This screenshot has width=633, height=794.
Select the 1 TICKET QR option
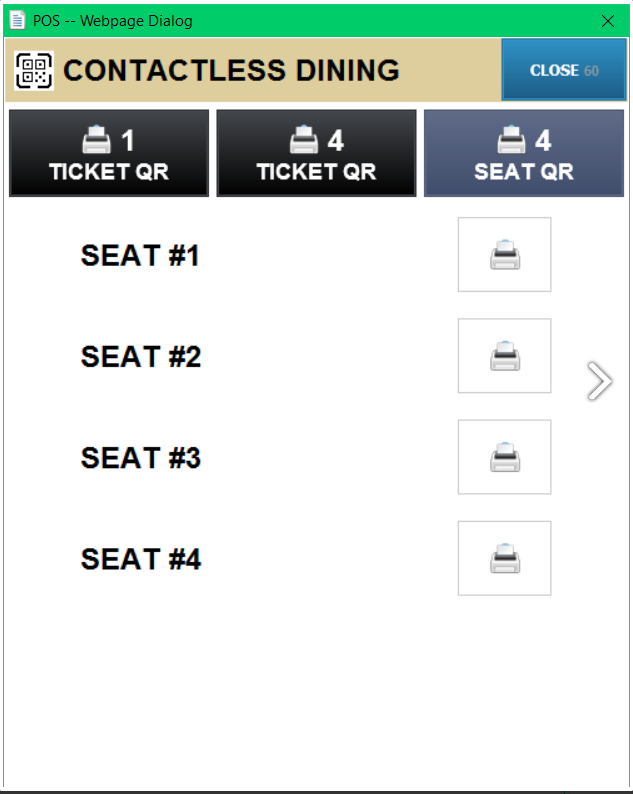(x=109, y=153)
